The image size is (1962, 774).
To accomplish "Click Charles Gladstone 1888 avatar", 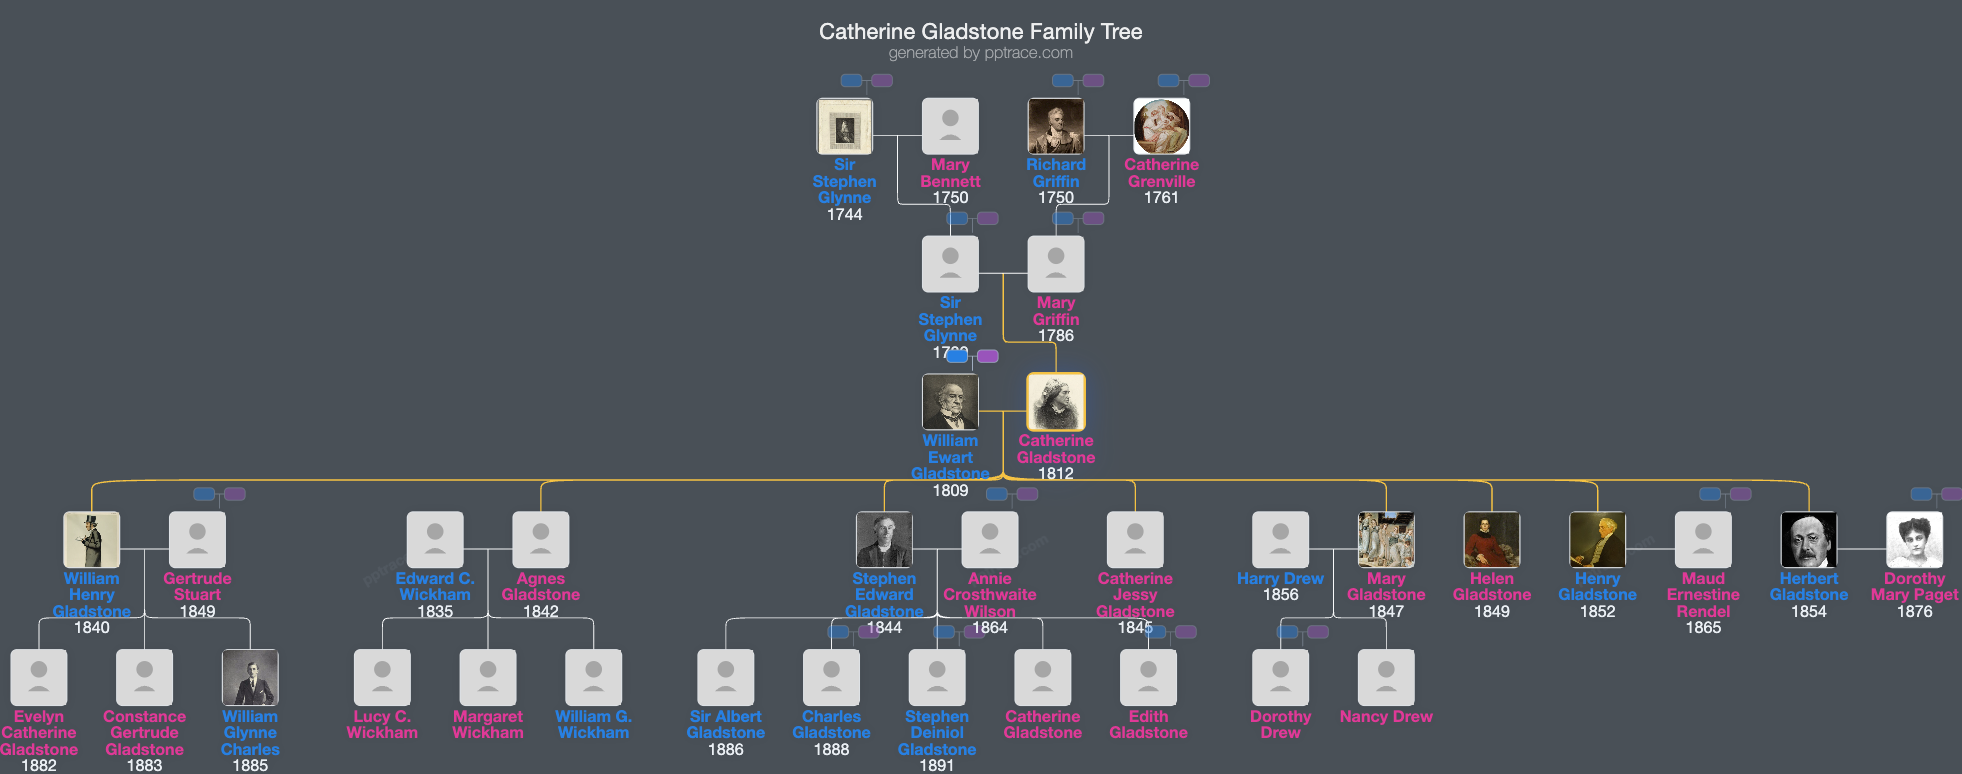I will click(x=831, y=678).
